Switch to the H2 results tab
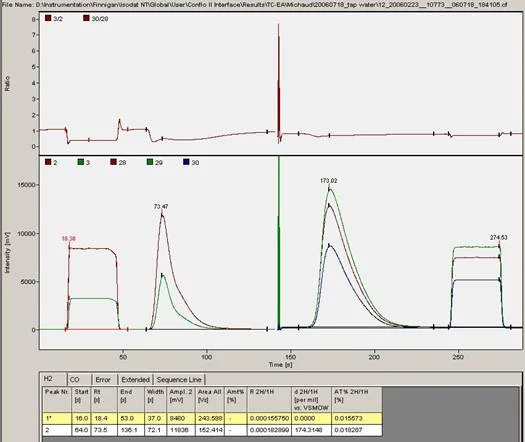 [x=54, y=379]
